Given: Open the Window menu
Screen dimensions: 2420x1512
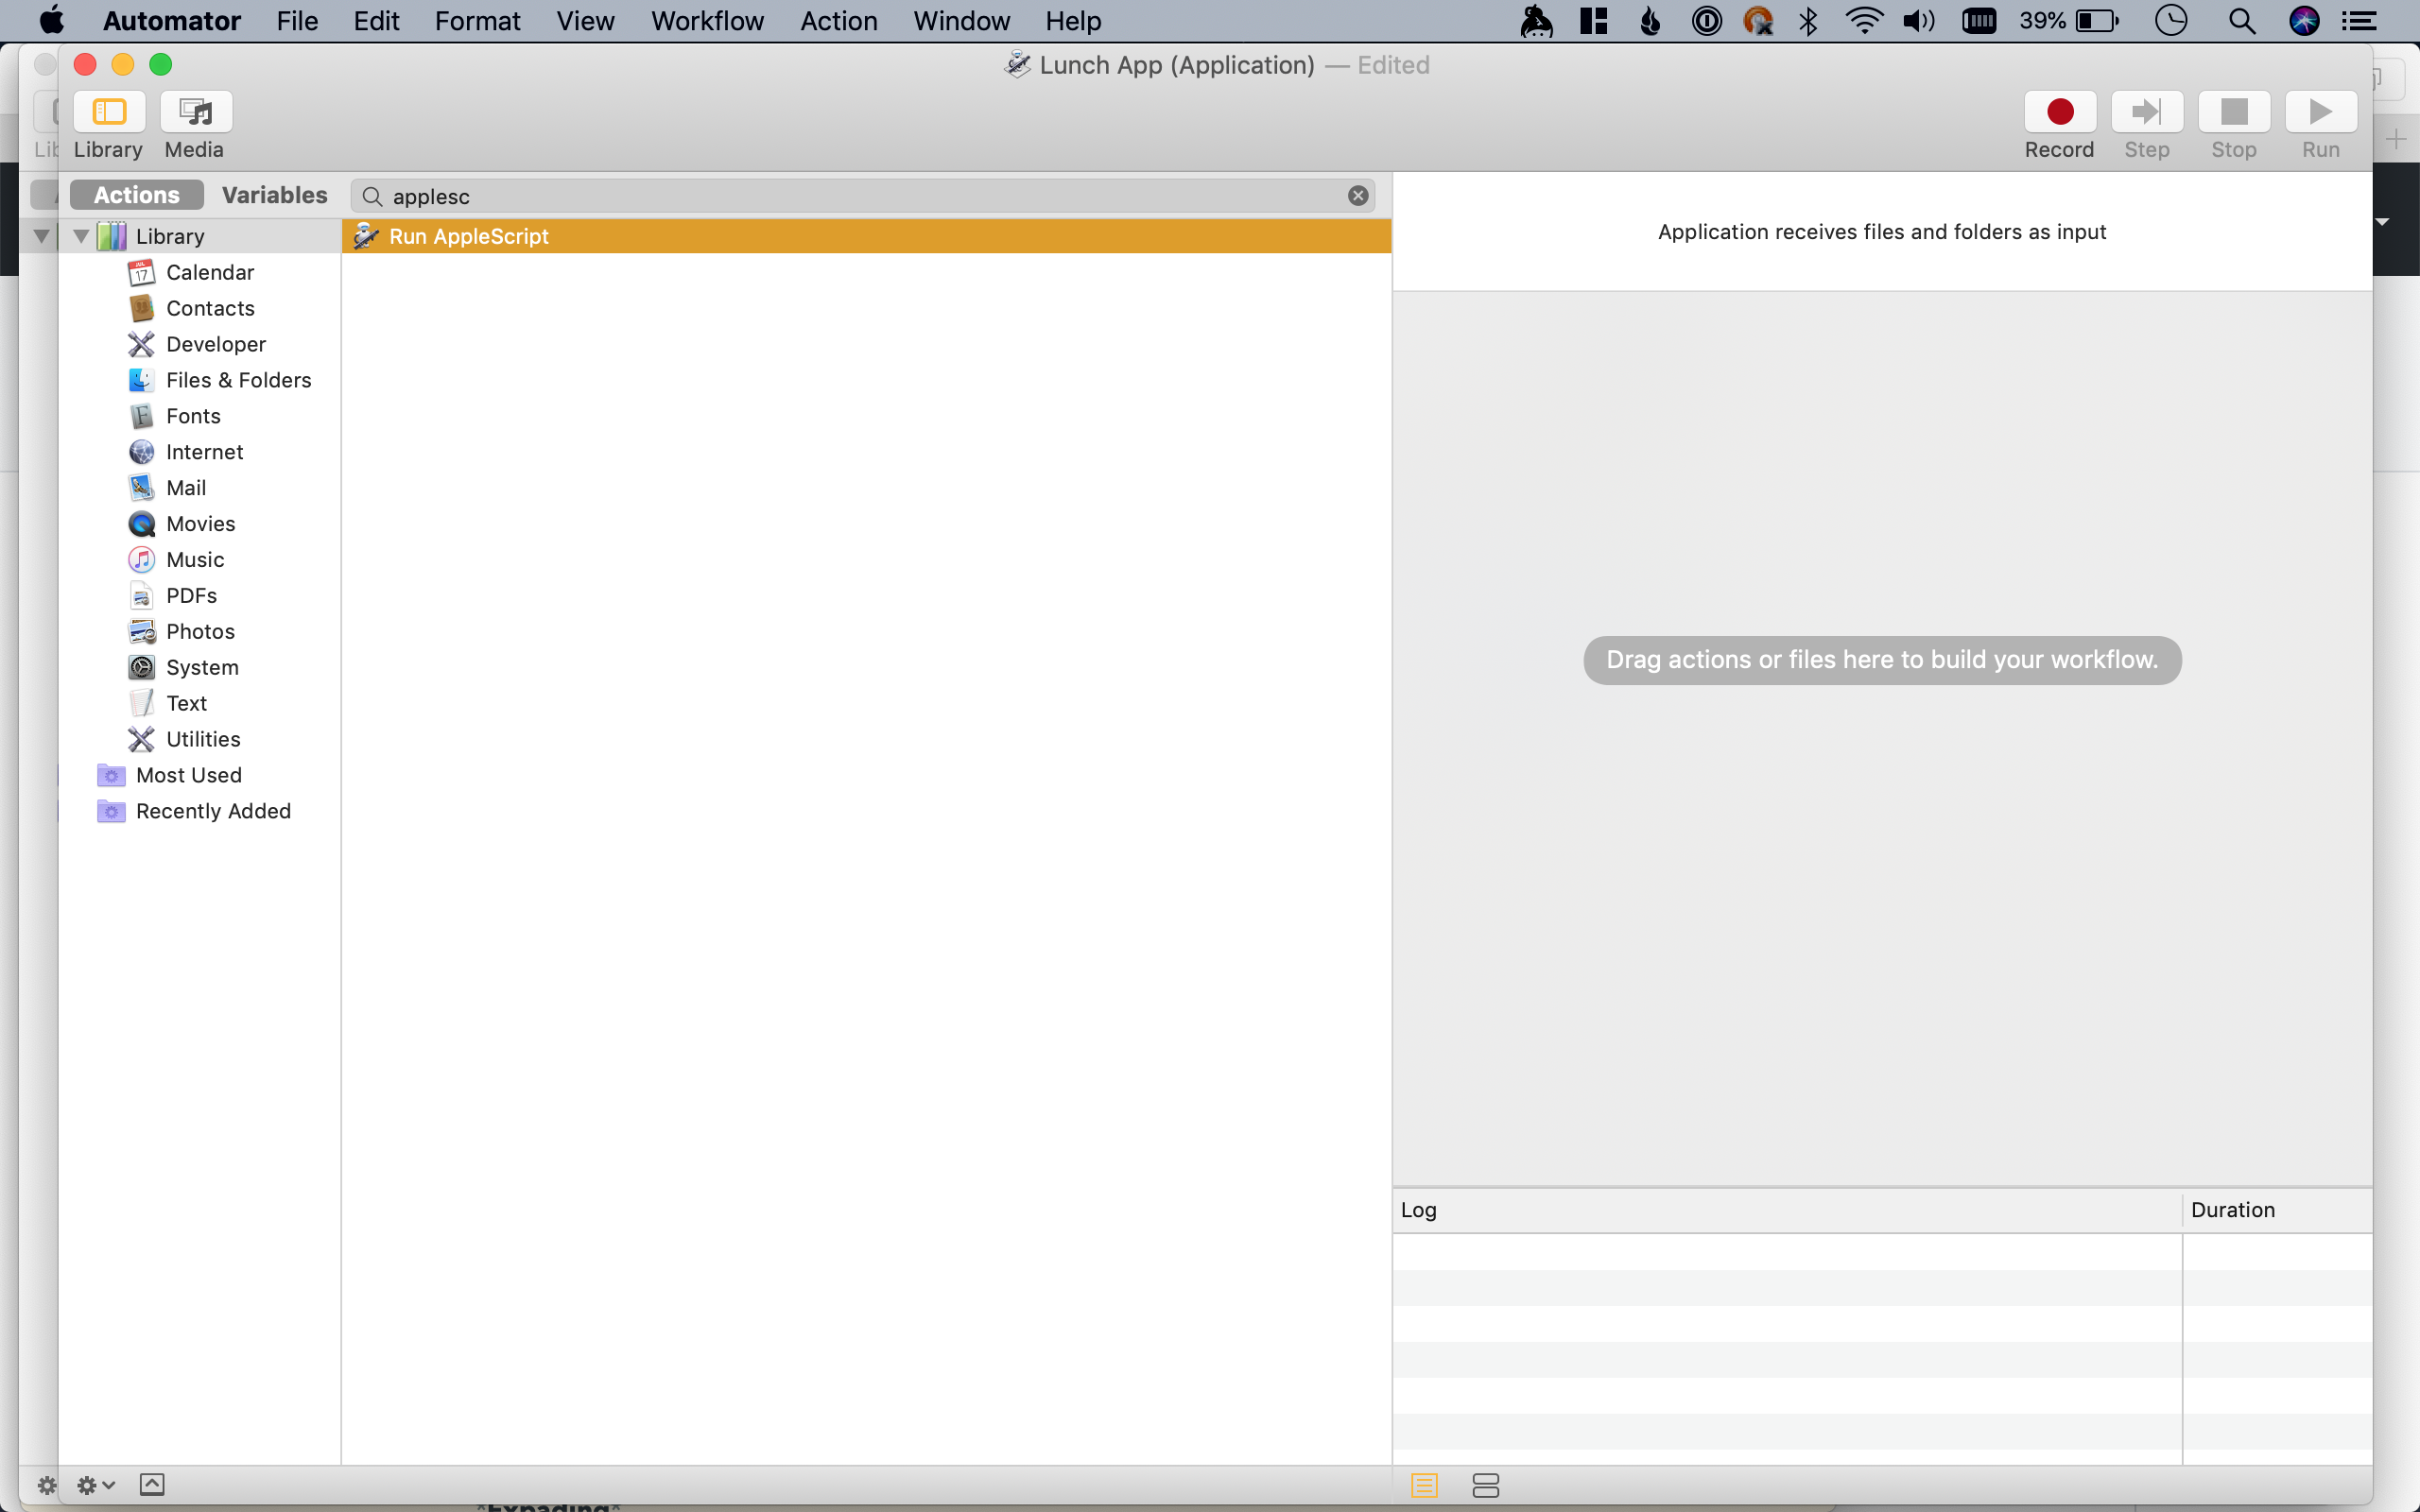Looking at the screenshot, I should (961, 21).
